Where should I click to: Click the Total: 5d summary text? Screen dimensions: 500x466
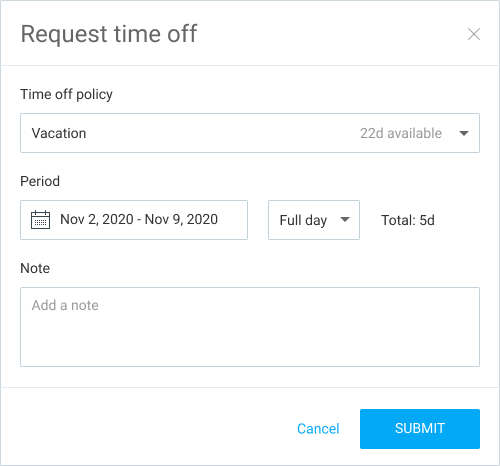point(408,220)
